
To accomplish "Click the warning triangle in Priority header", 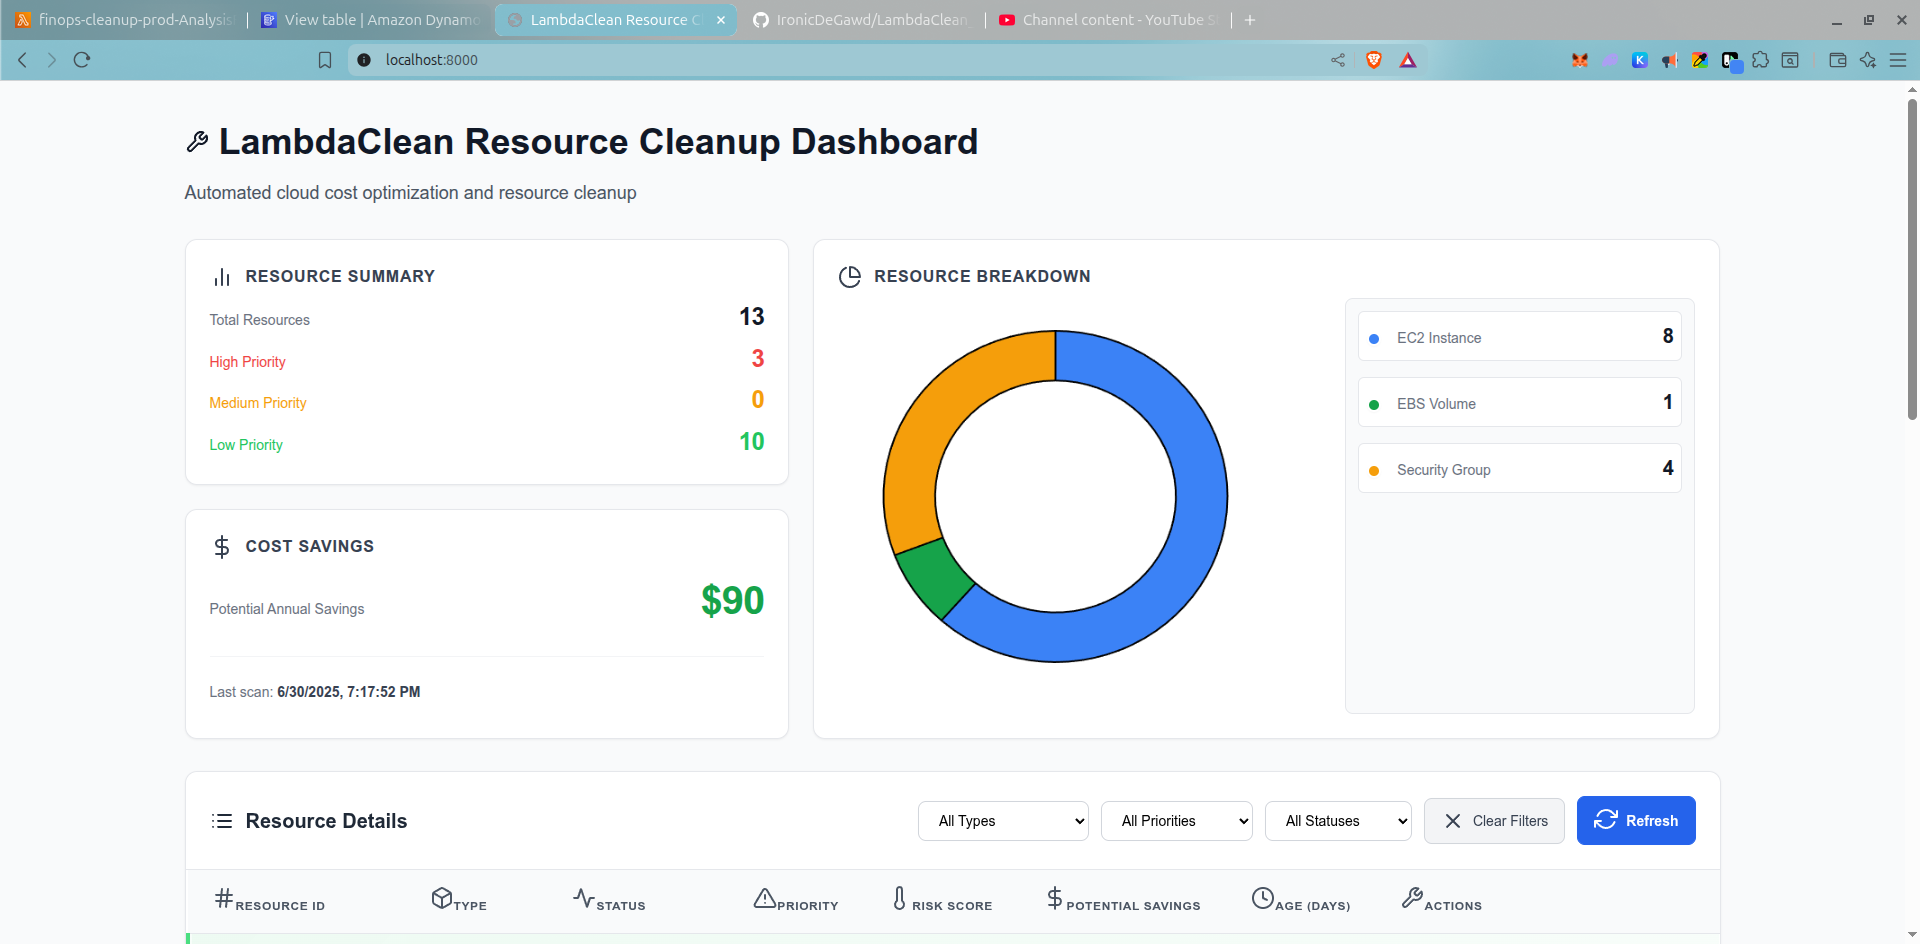I will pos(765,898).
